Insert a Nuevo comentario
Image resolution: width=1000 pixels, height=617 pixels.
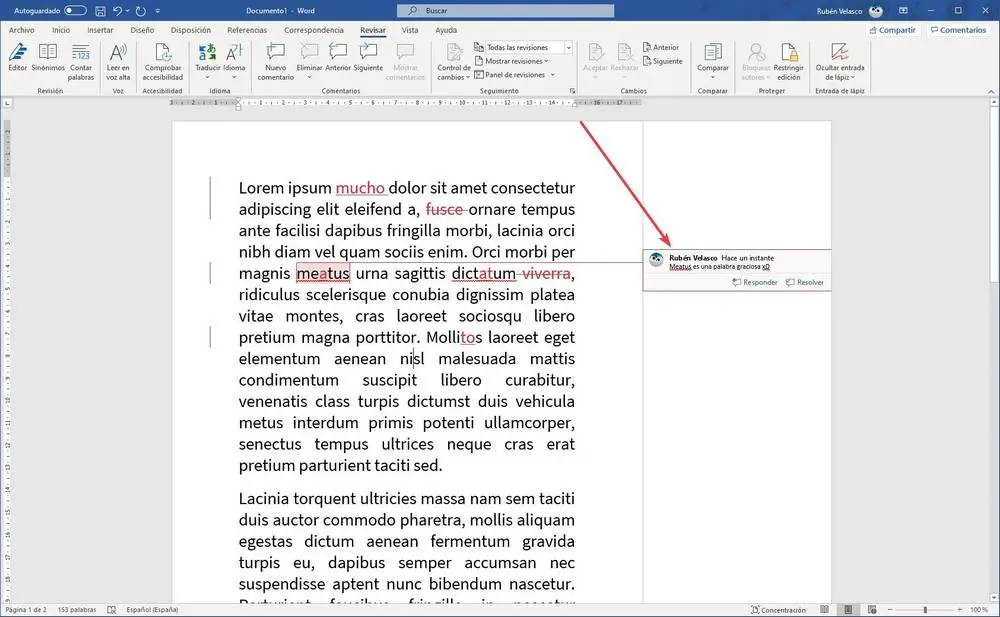(x=275, y=56)
